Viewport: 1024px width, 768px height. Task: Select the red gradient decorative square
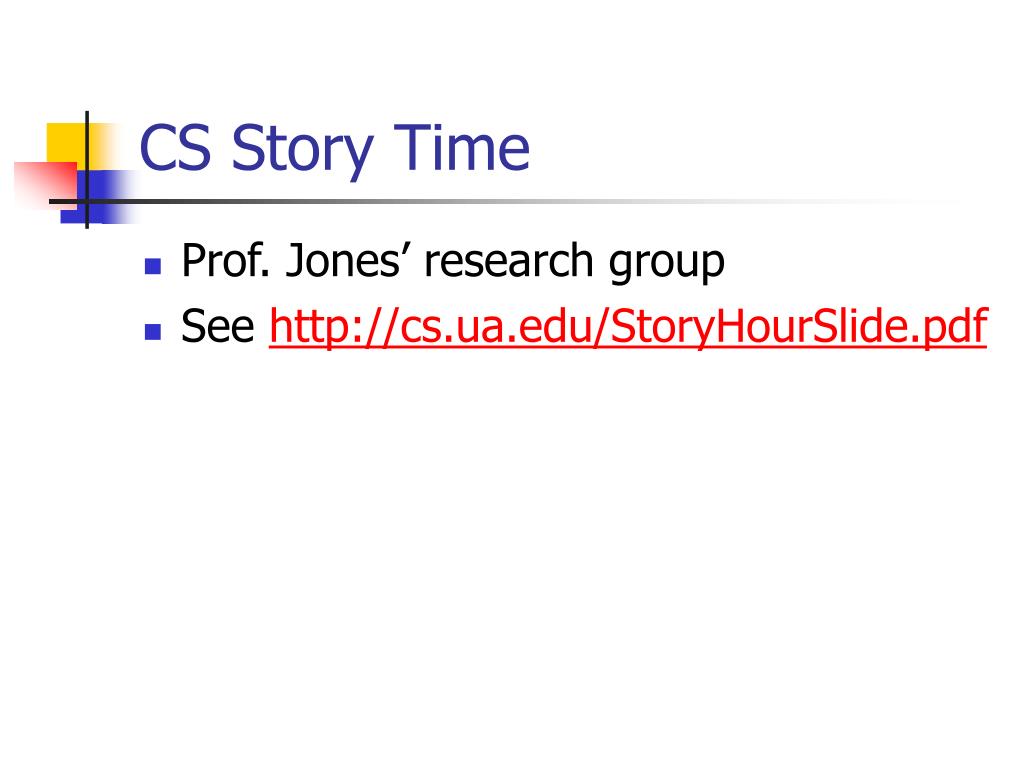(x=44, y=184)
